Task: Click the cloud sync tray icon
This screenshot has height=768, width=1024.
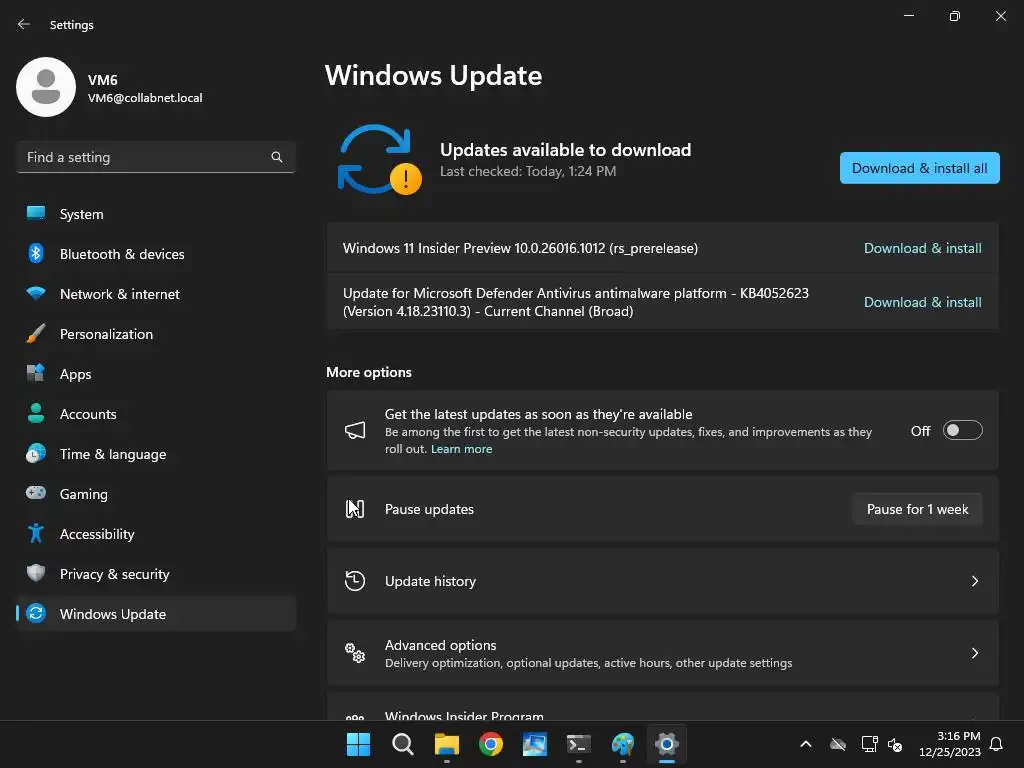Action: coord(838,744)
